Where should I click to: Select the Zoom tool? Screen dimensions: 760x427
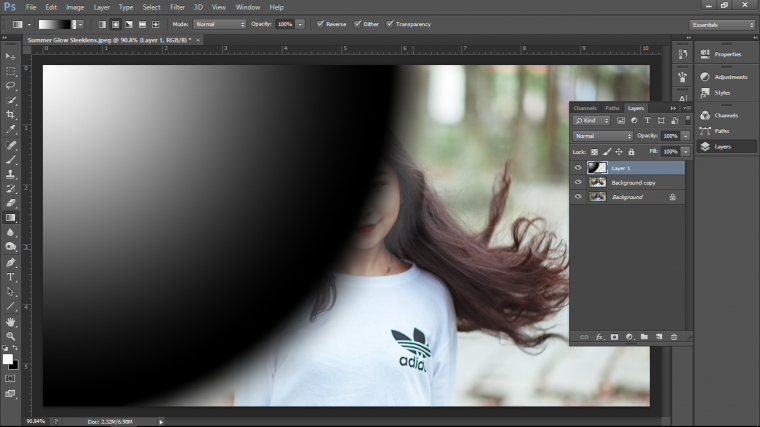(x=10, y=336)
